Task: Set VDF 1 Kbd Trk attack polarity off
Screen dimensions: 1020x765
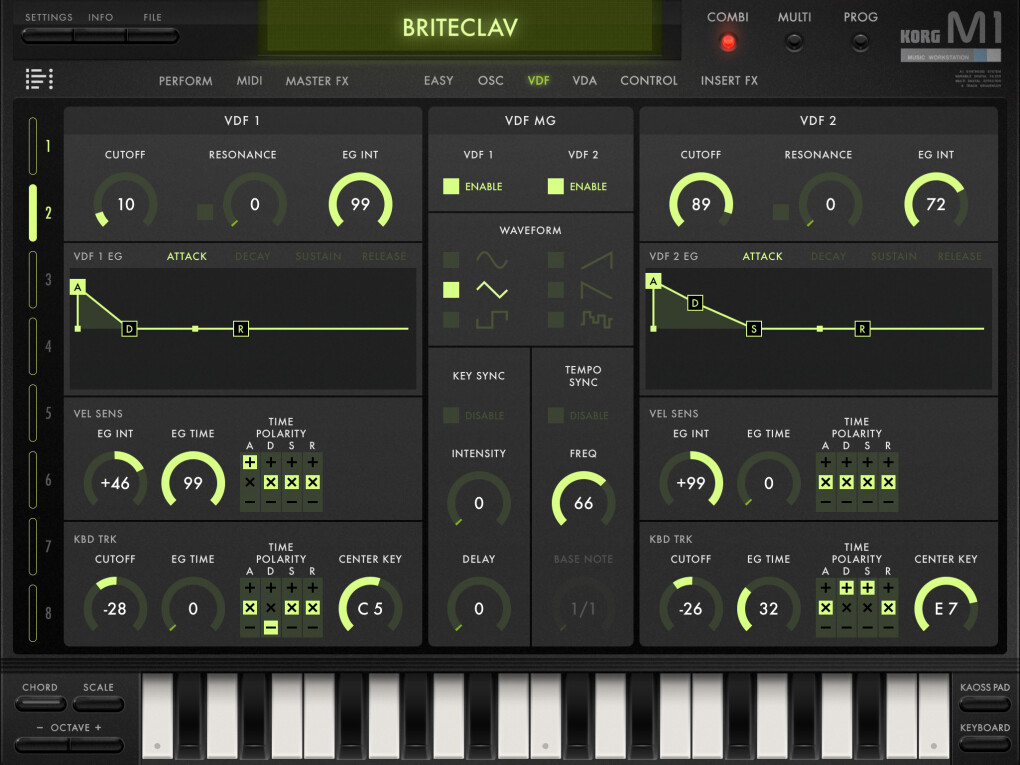Action: pos(250,608)
